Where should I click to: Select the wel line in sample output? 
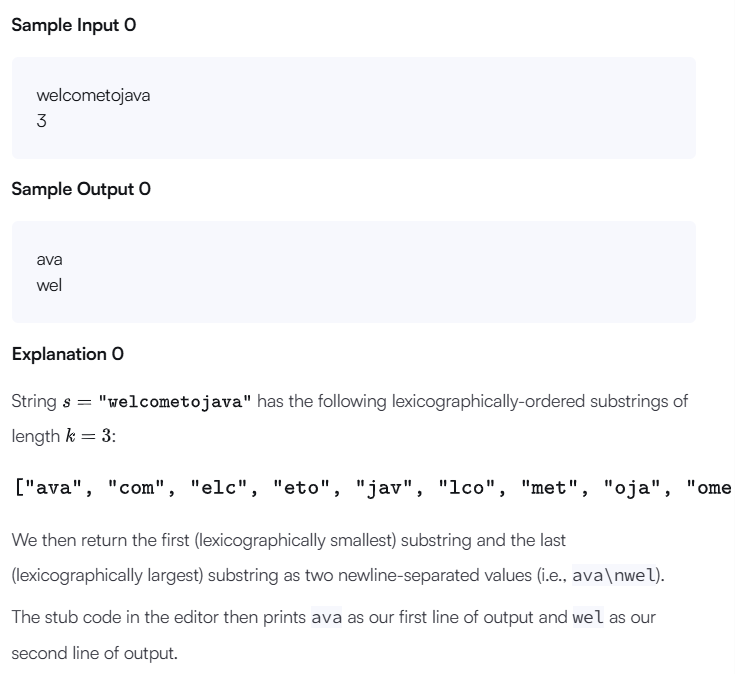pos(49,285)
